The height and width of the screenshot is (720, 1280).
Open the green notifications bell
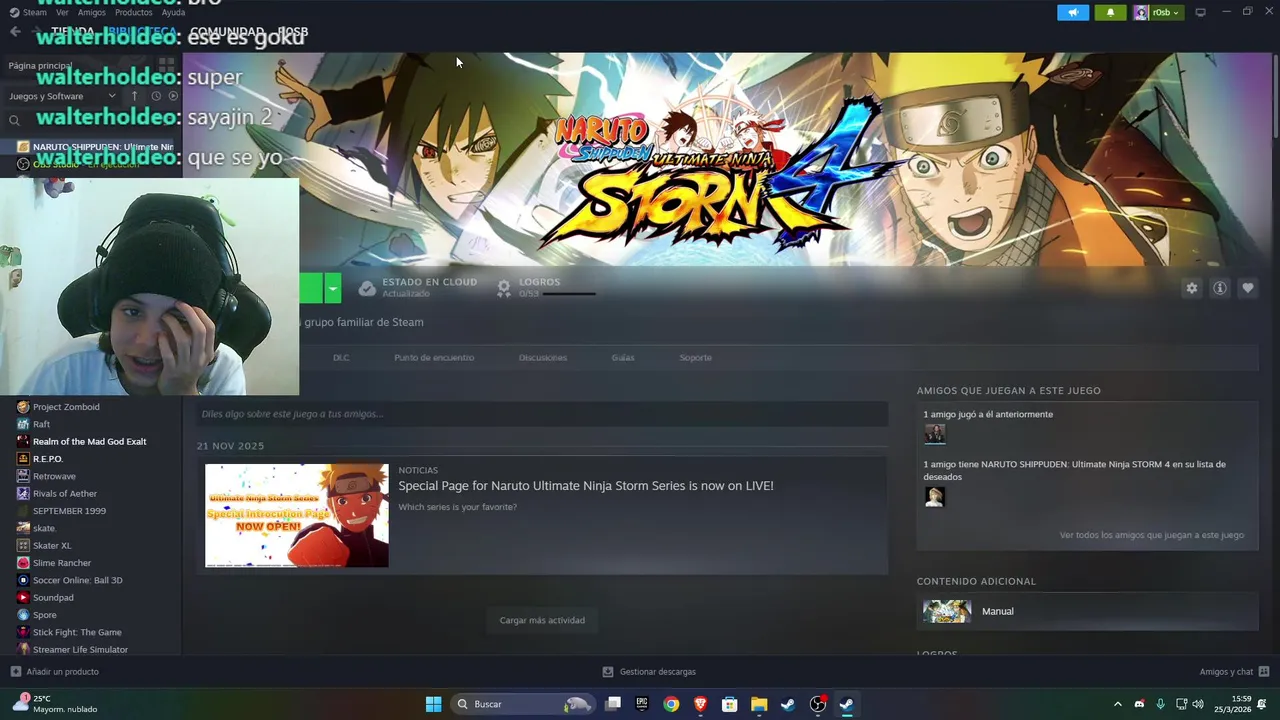pos(1110,12)
